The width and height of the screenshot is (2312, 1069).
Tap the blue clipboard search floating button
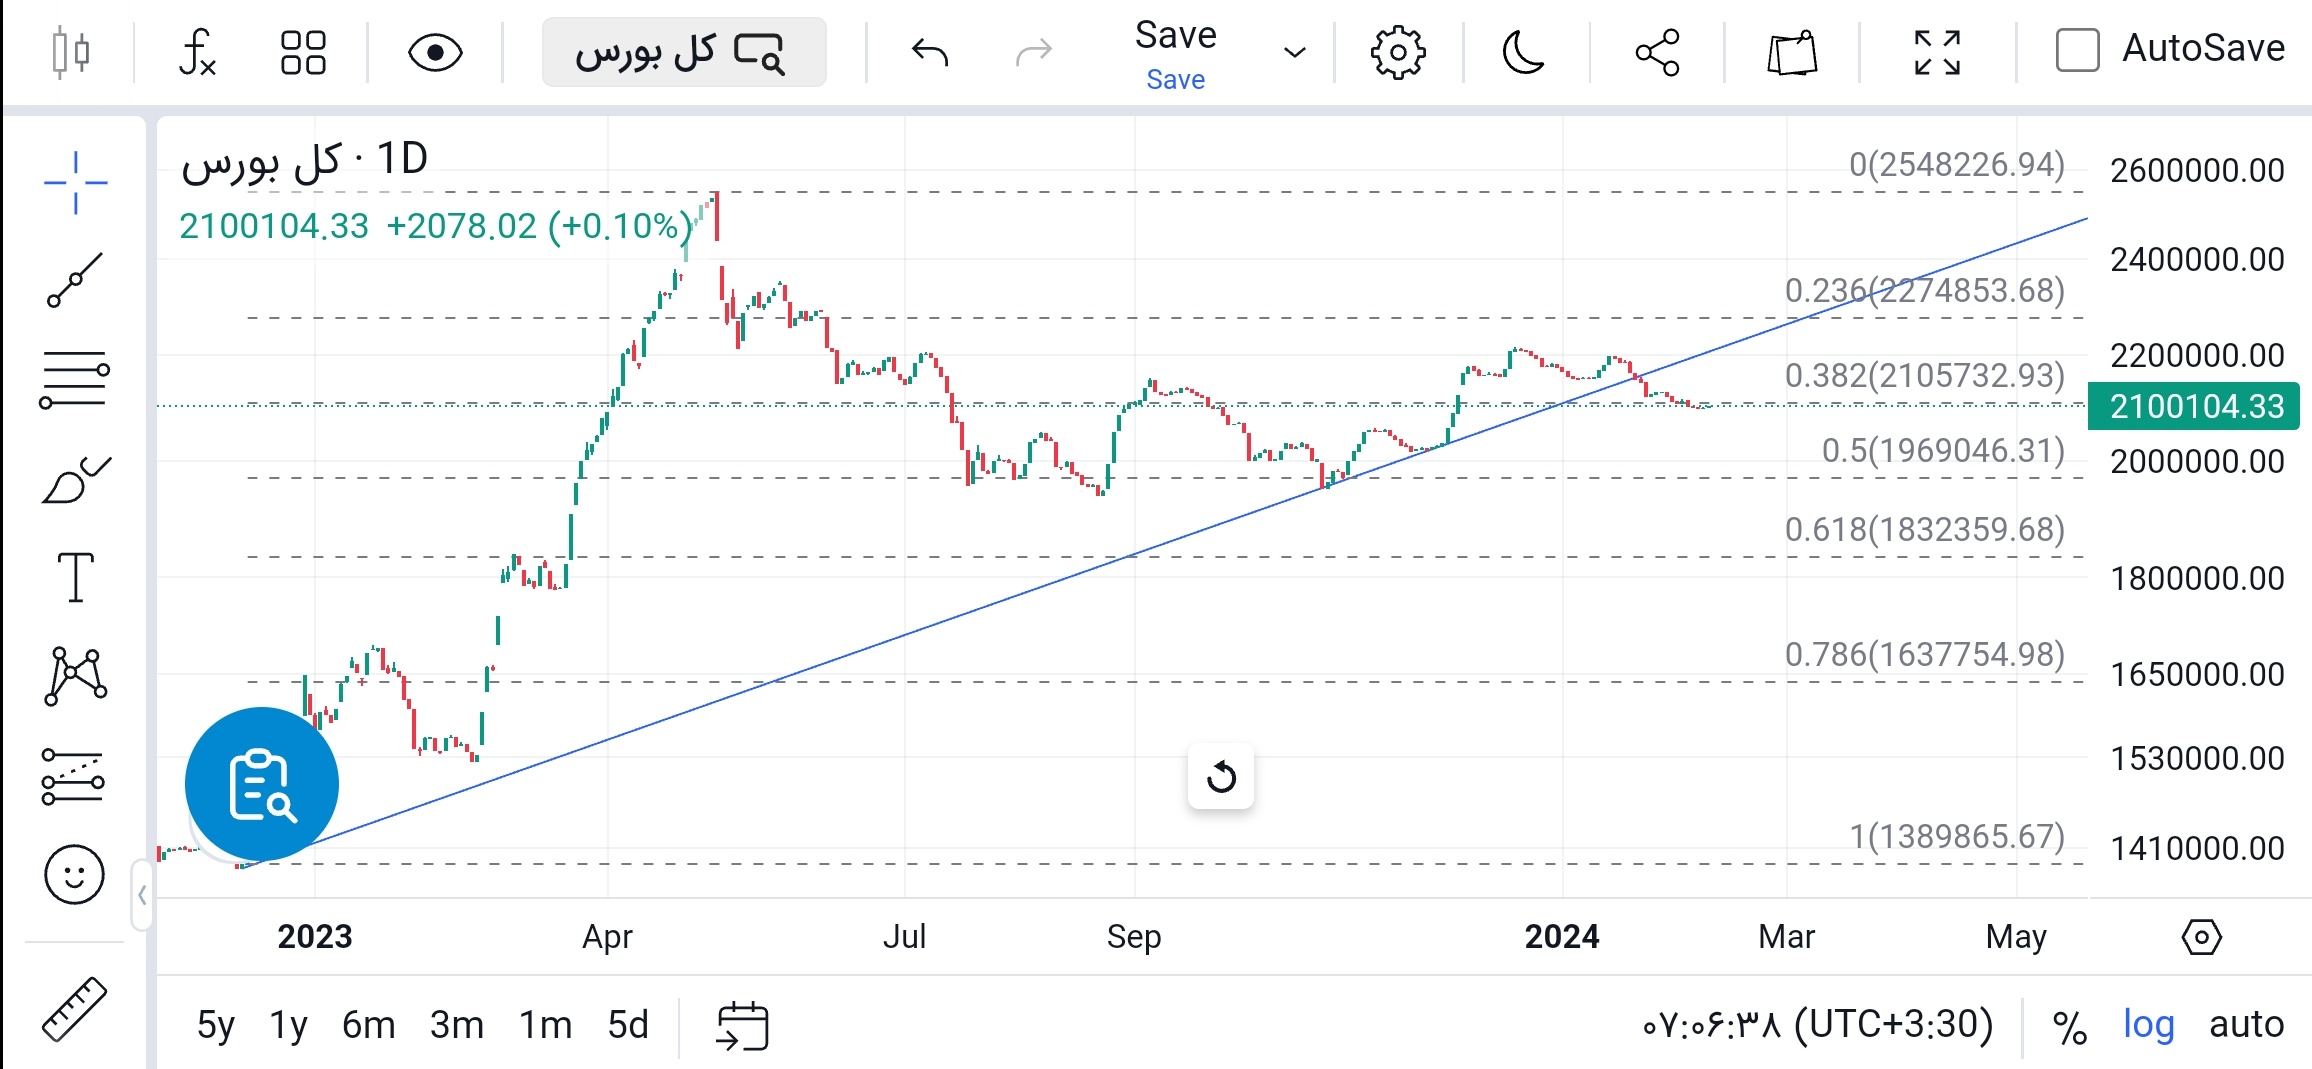[262, 784]
